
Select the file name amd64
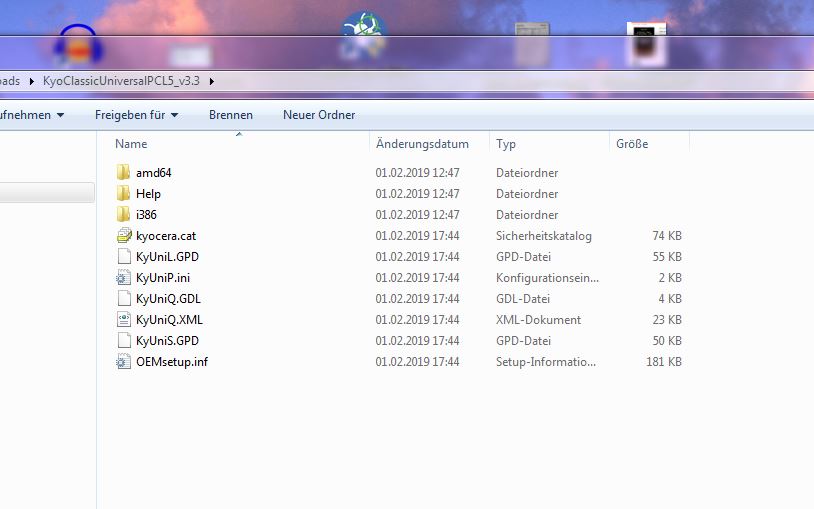tap(154, 173)
